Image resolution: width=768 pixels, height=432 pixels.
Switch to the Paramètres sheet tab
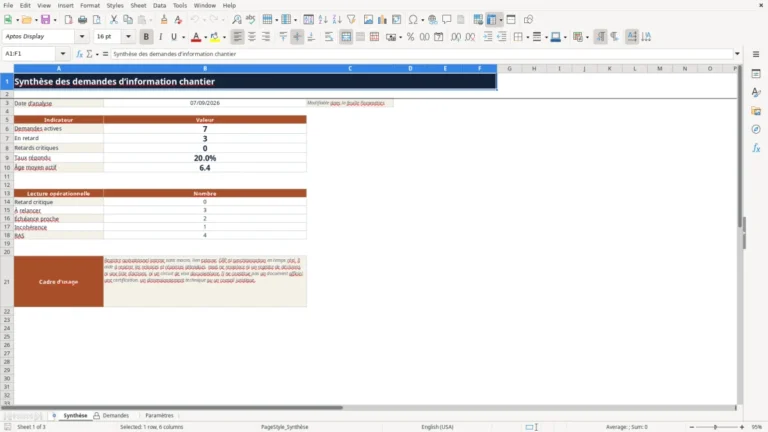click(x=159, y=415)
